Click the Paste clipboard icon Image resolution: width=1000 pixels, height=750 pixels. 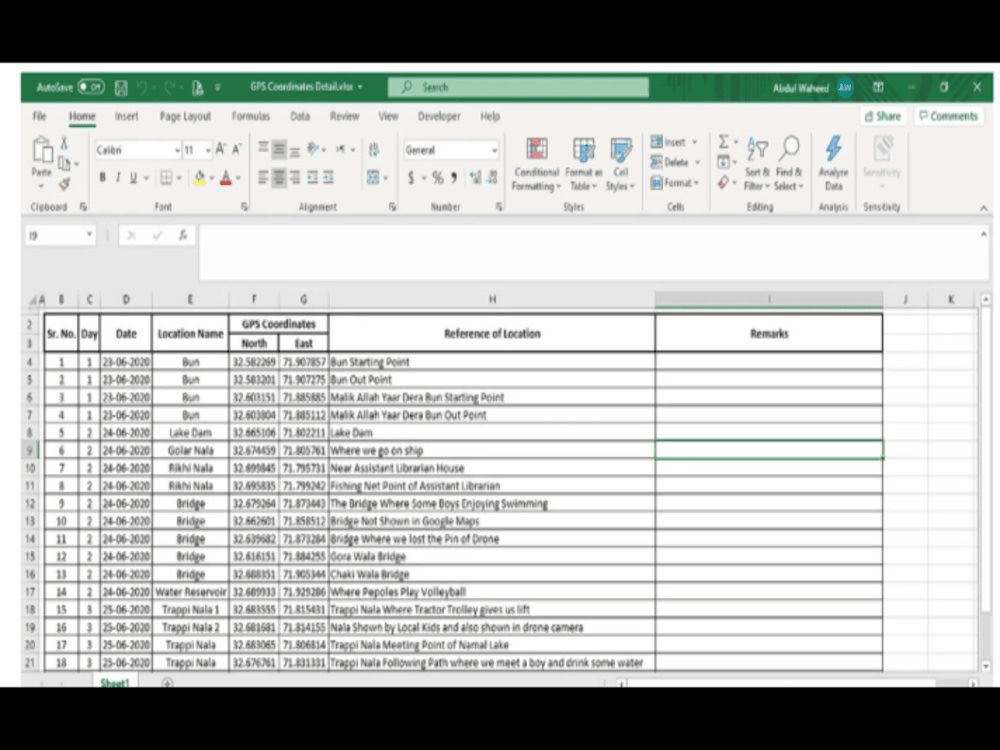(x=42, y=151)
